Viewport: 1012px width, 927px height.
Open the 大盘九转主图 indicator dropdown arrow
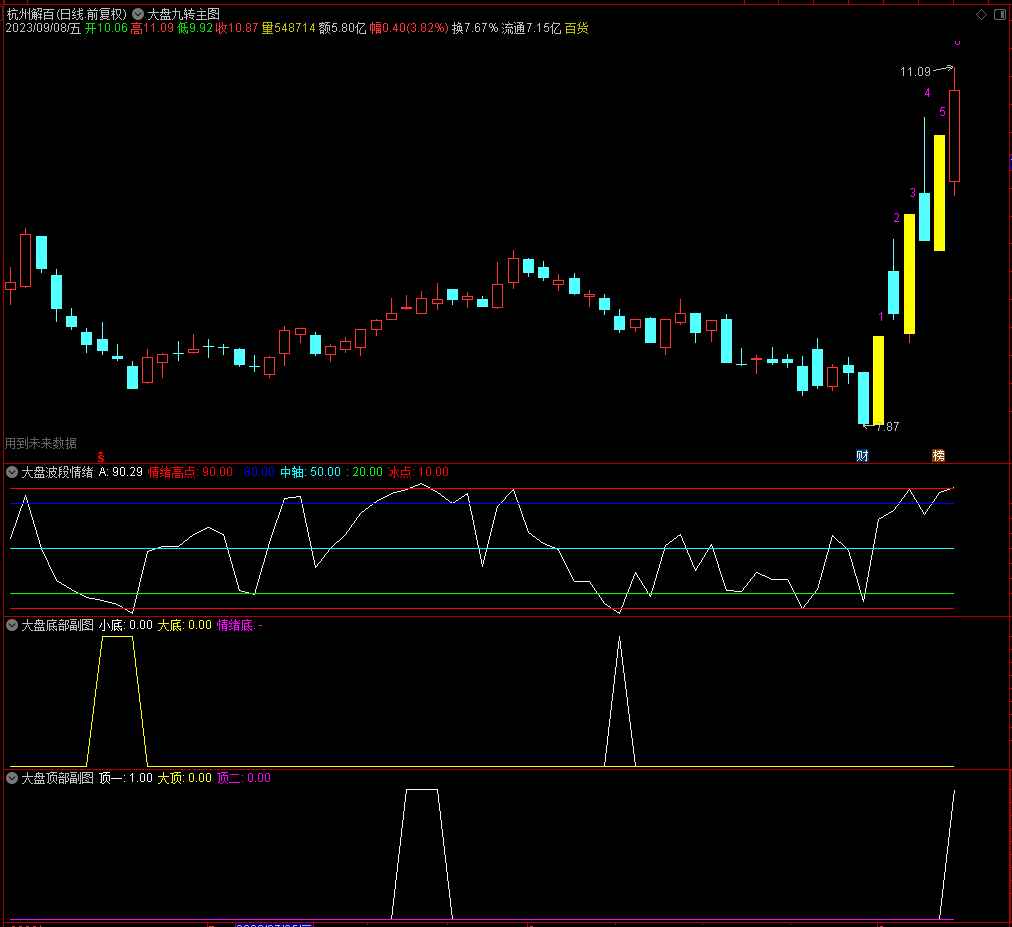point(138,14)
